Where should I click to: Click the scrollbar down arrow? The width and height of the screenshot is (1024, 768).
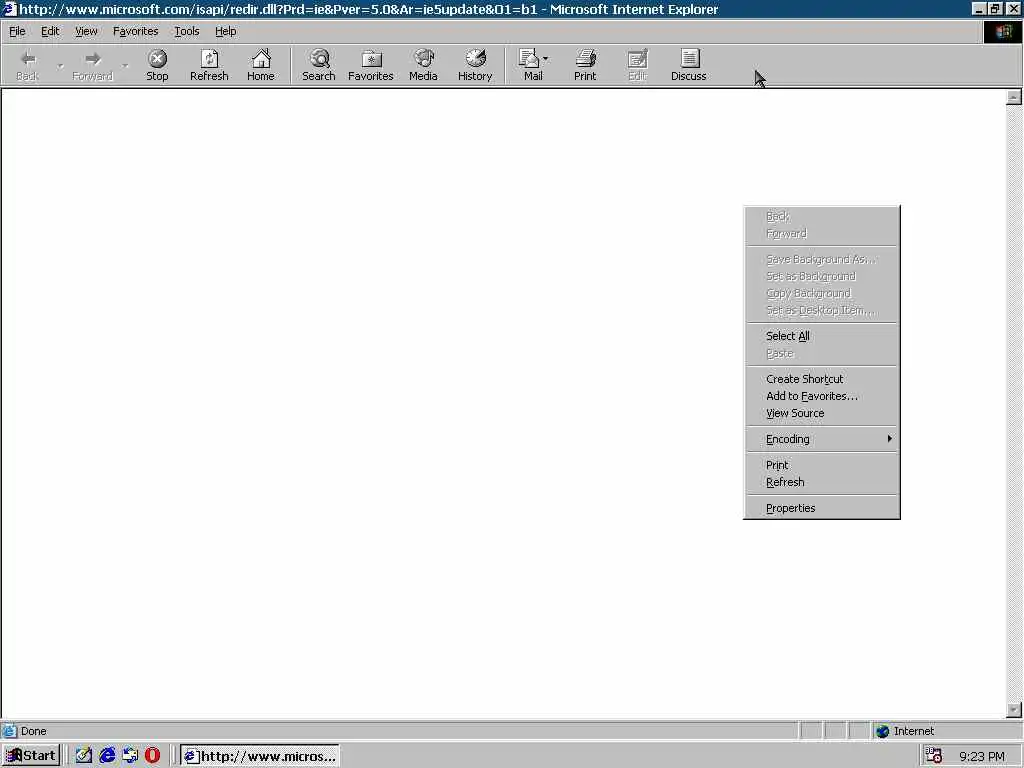pos(1014,709)
